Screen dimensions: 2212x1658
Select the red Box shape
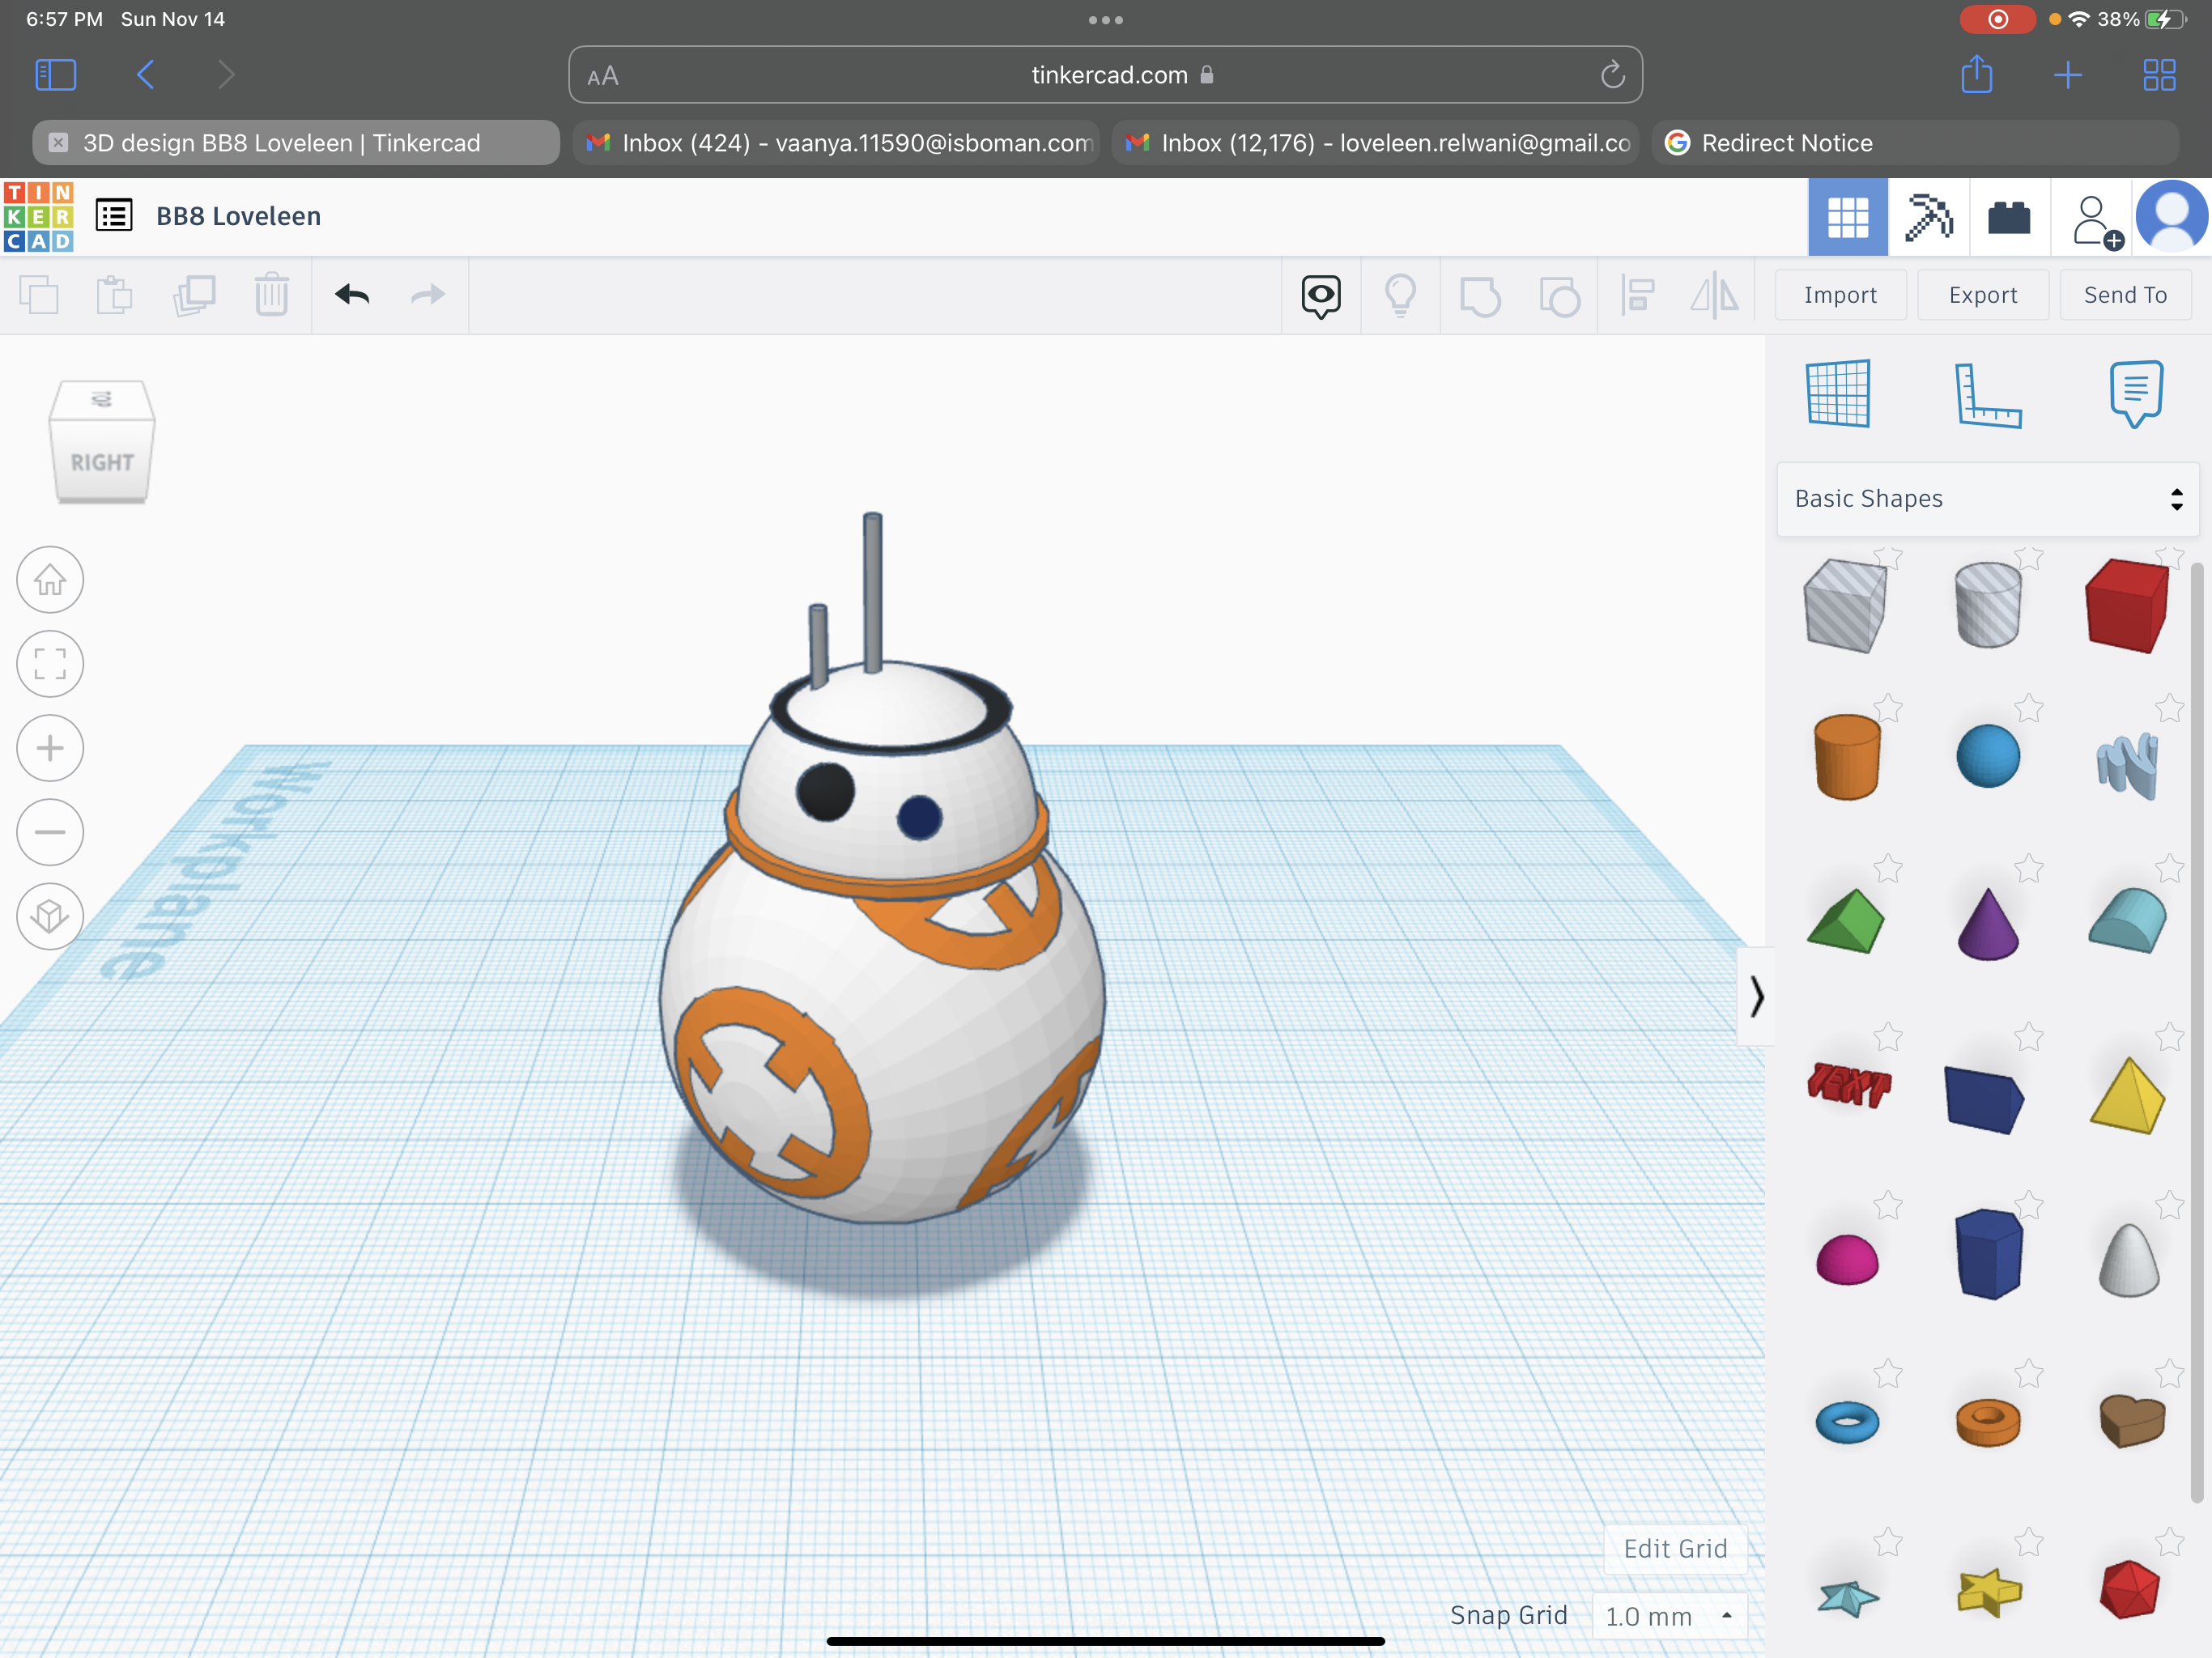(2127, 605)
